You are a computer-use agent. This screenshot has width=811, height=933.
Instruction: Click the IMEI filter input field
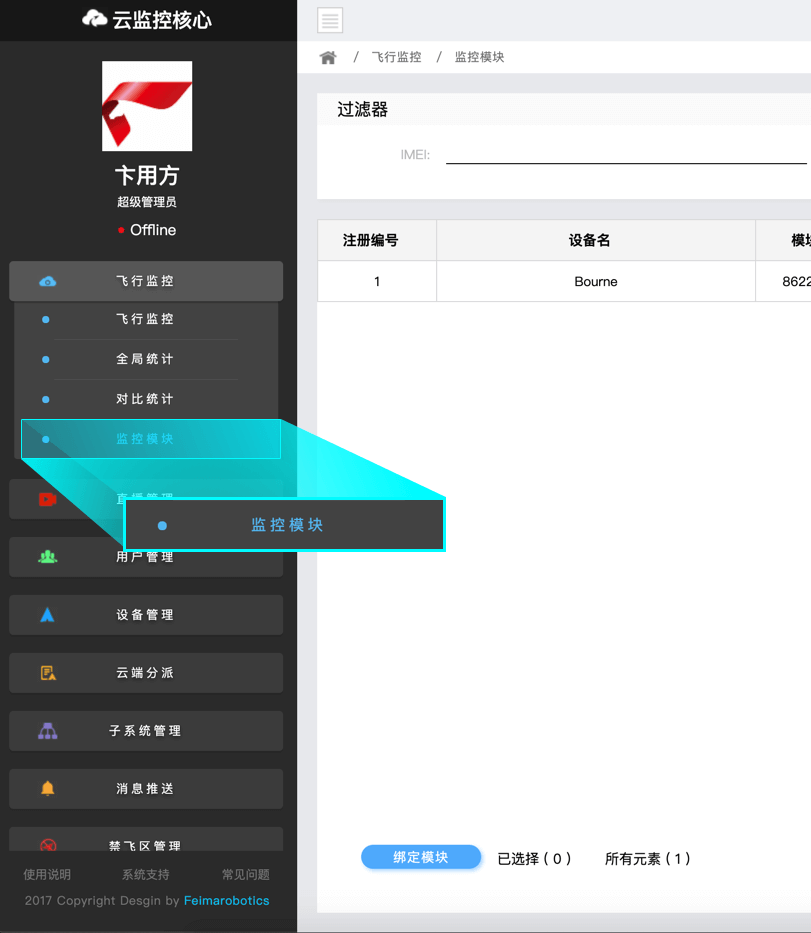click(628, 155)
